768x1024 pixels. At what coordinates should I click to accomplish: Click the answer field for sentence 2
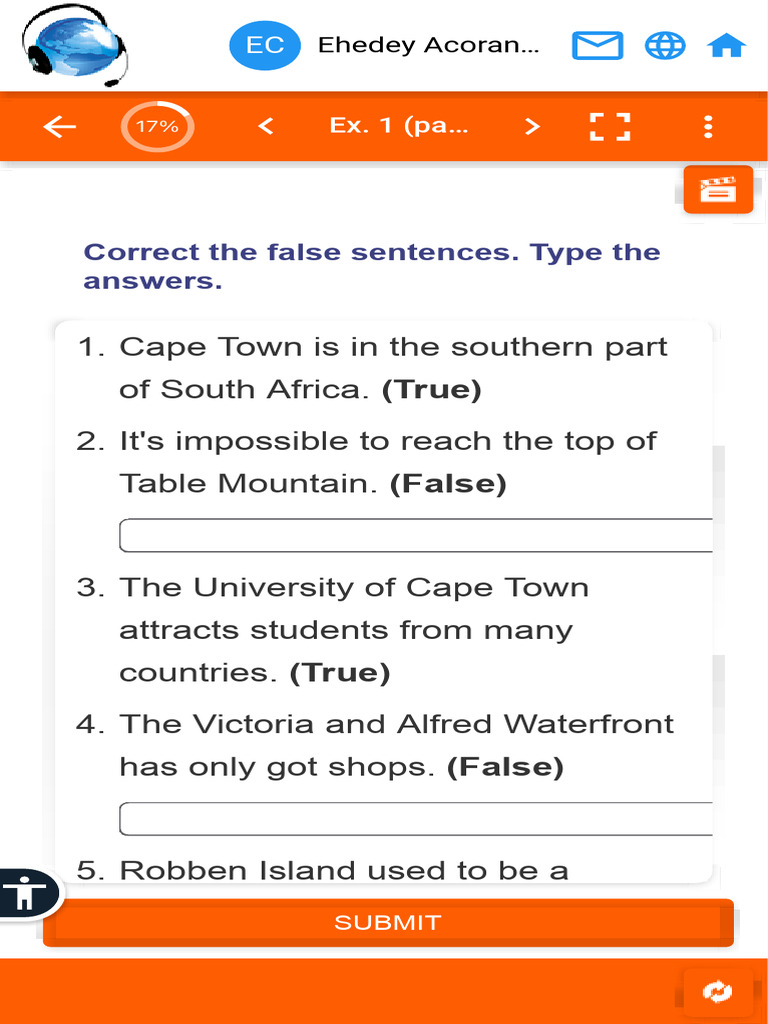pos(416,536)
